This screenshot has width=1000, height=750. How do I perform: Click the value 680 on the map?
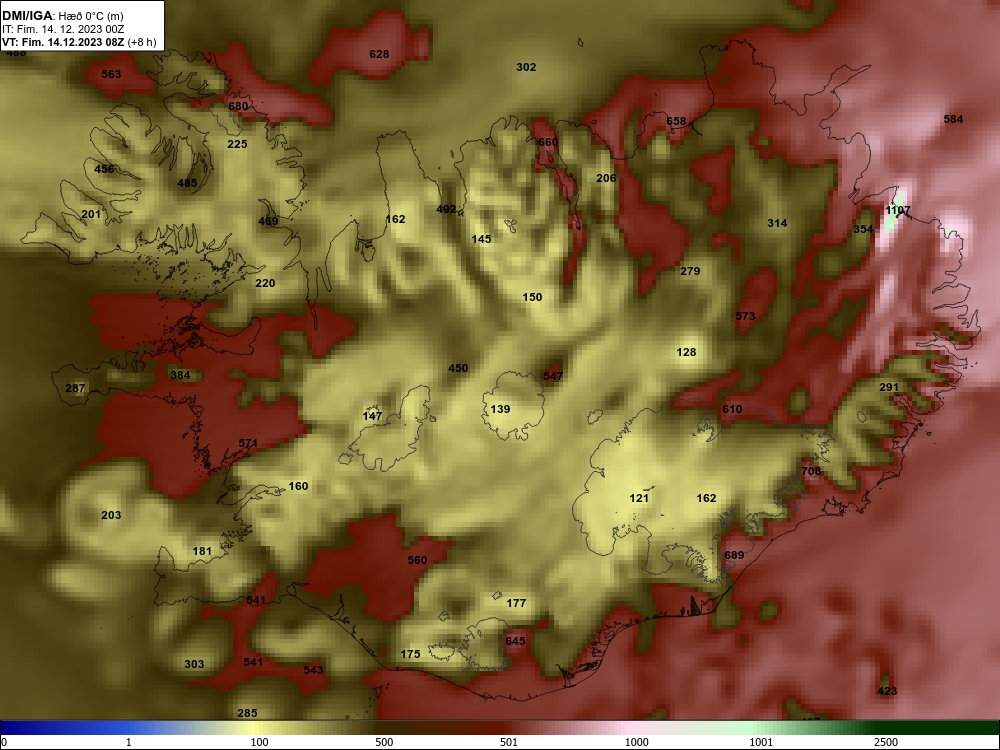click(x=238, y=106)
